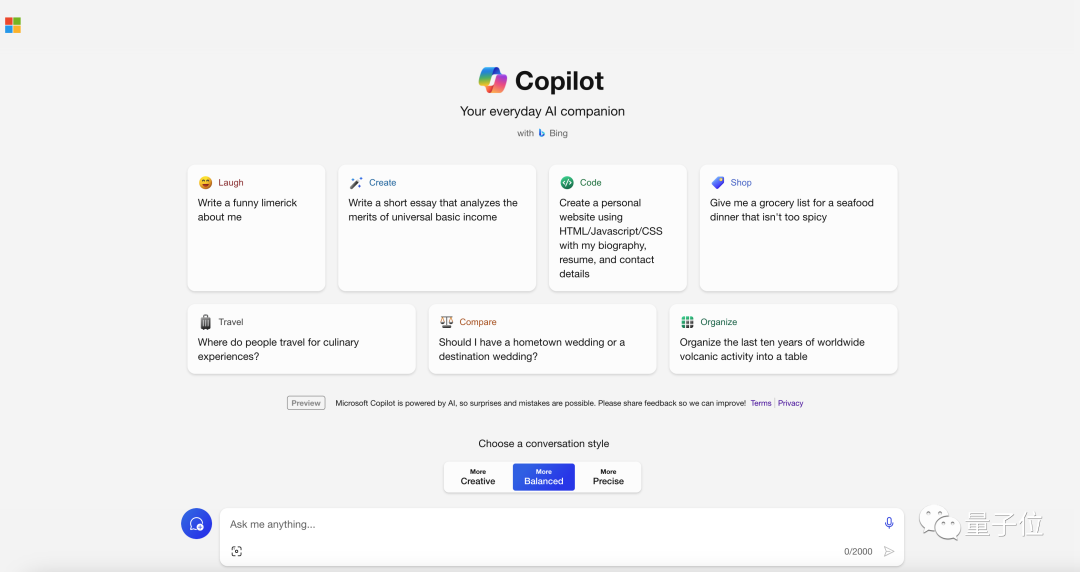Pick the hometown or destination wedding card
The image size is (1080, 572).
(x=542, y=339)
